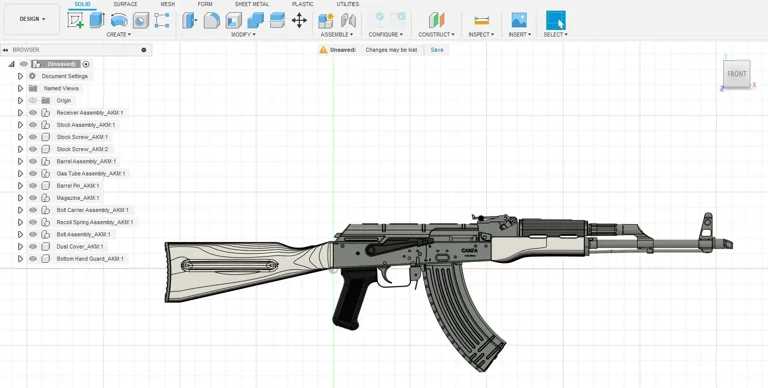
Task: Hide Stock Assembly_AKM:1 with eye icon
Action: point(33,125)
